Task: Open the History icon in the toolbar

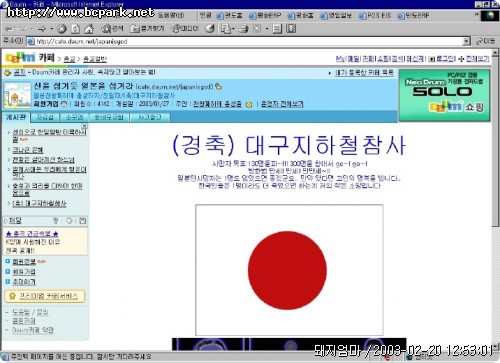Action: click(x=210, y=29)
